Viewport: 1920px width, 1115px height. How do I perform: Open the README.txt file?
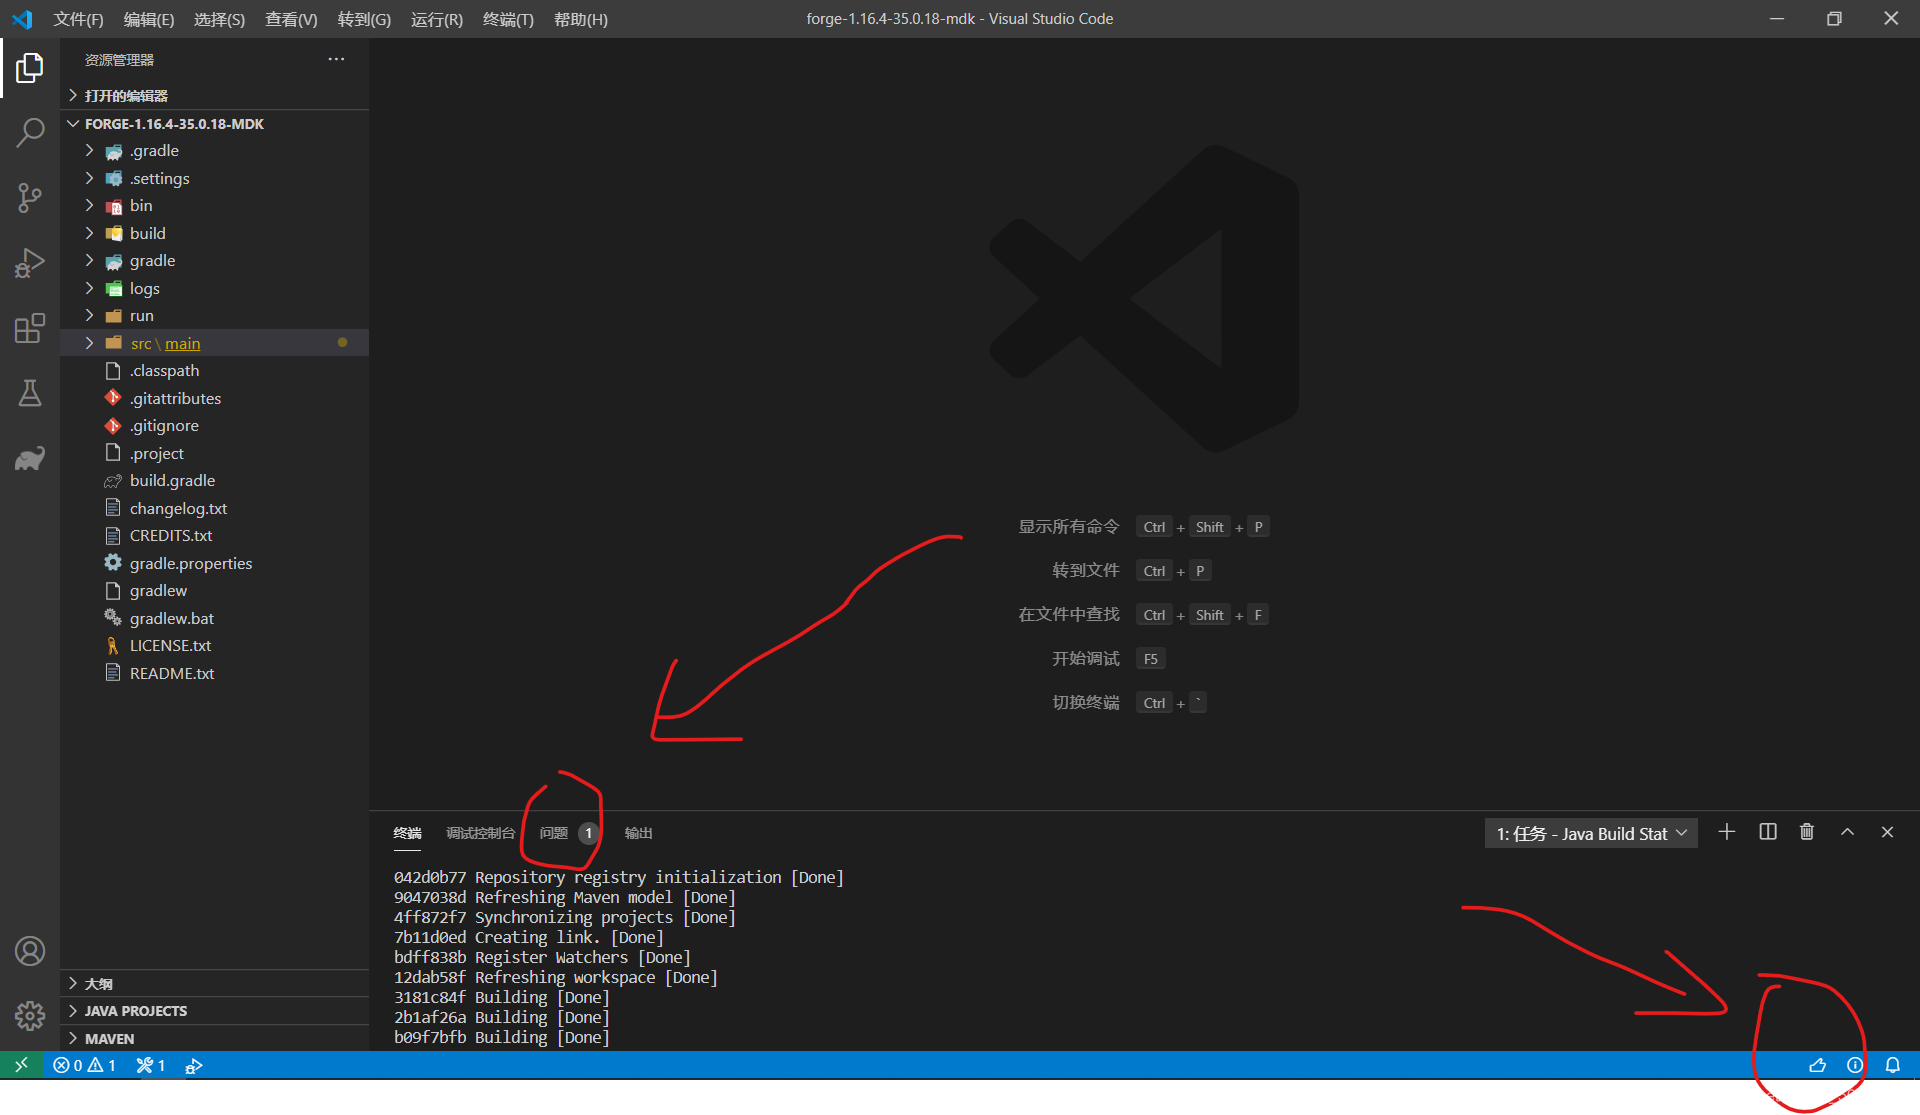tap(215, 673)
